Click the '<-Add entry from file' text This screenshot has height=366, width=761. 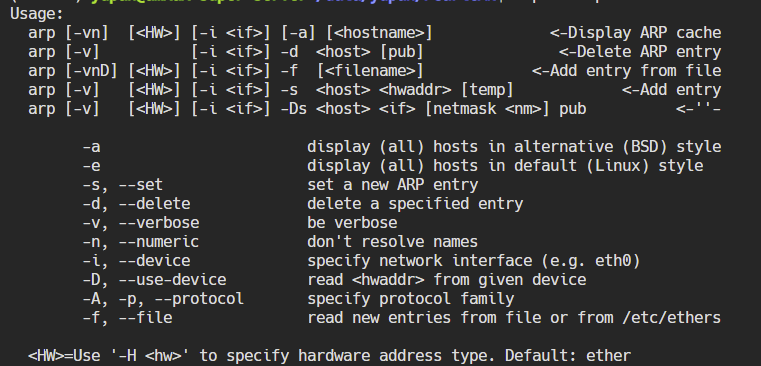[626, 71]
